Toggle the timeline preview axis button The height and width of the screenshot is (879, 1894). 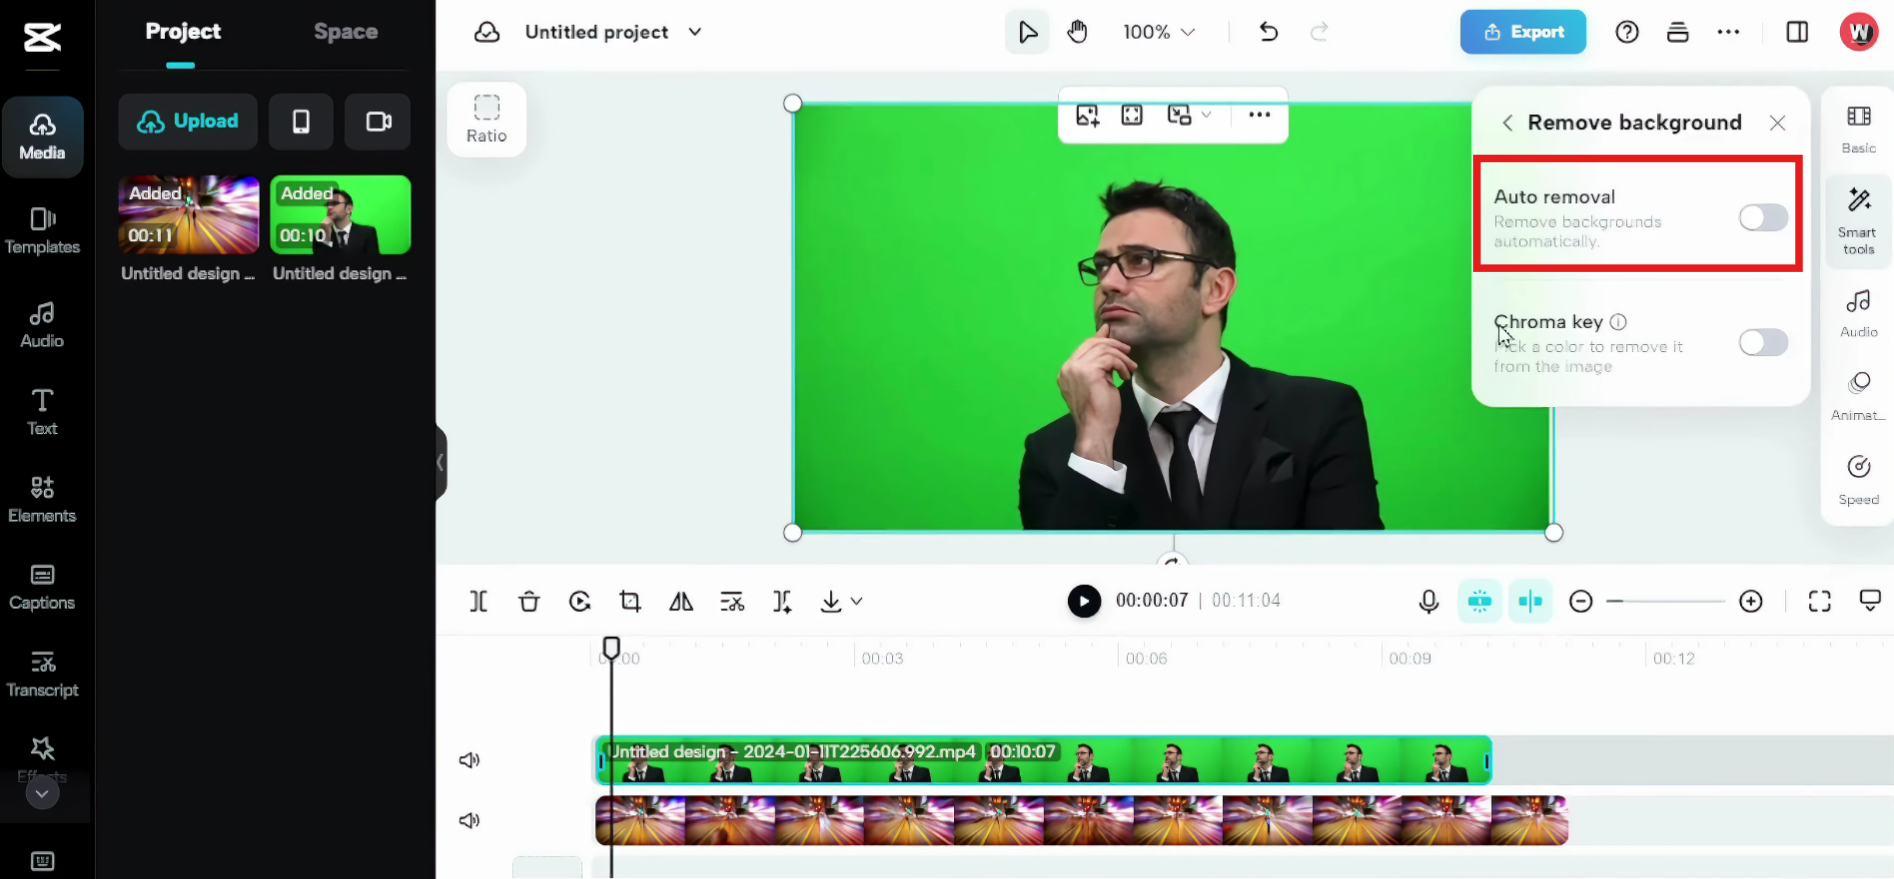coord(1530,601)
